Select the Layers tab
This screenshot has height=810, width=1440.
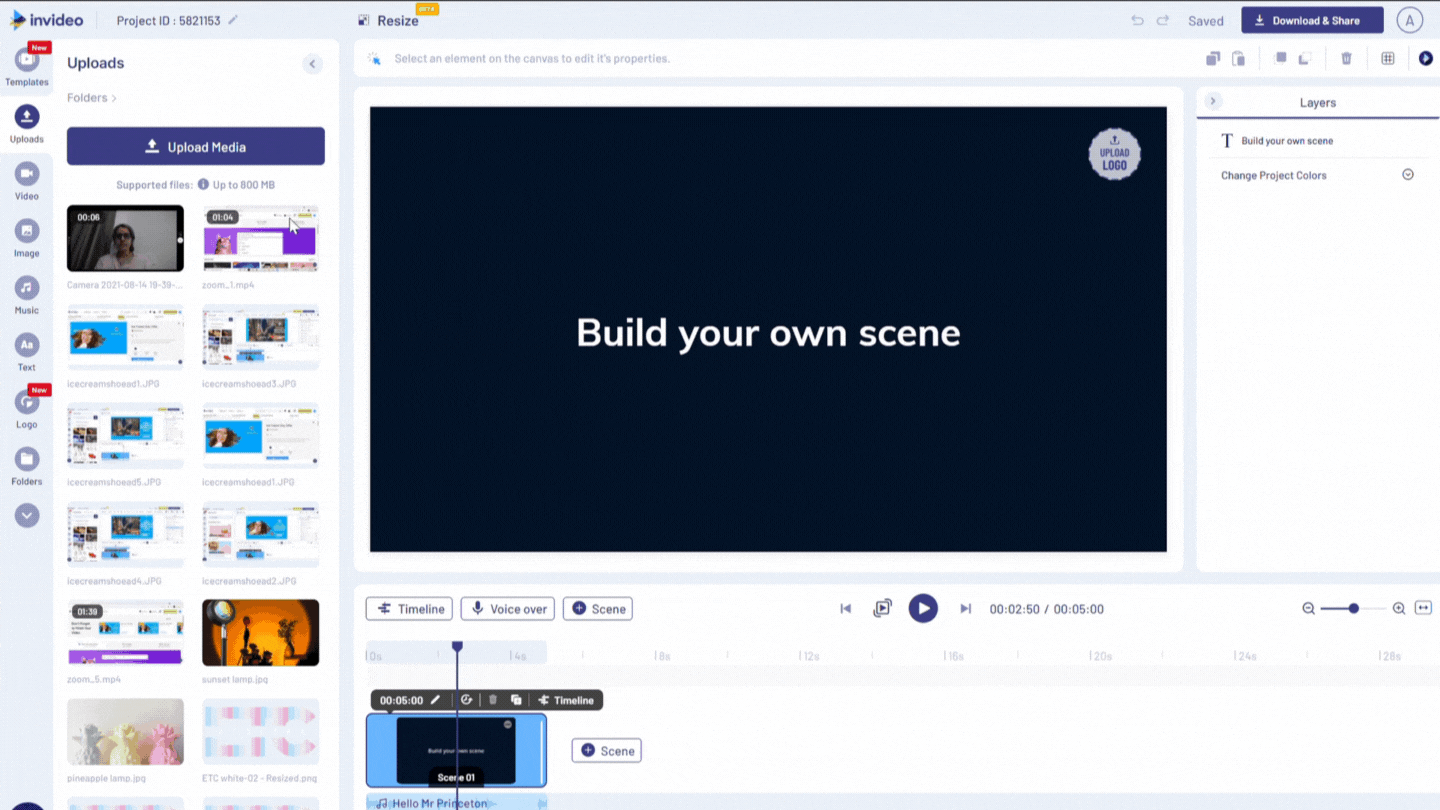pyautogui.click(x=1317, y=103)
